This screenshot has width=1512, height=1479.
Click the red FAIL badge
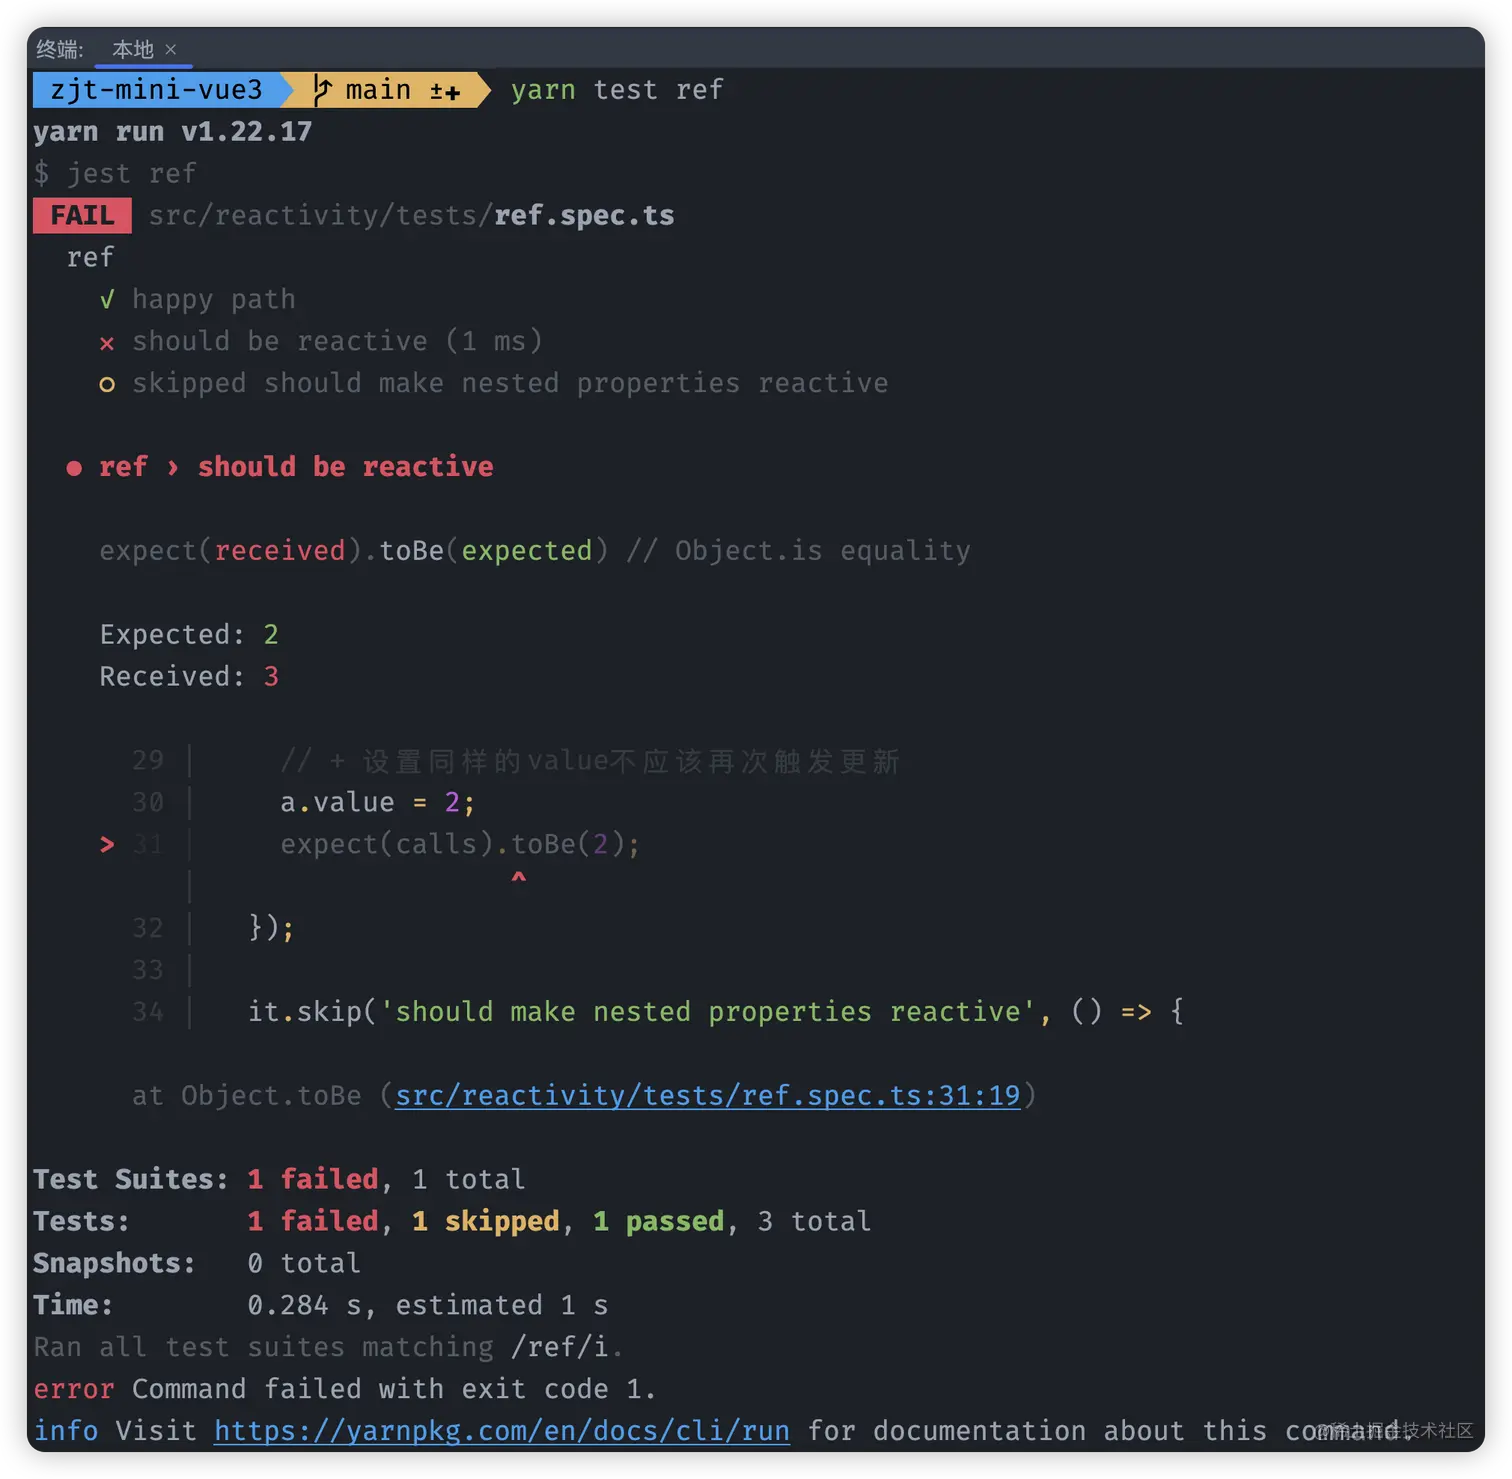coord(82,216)
